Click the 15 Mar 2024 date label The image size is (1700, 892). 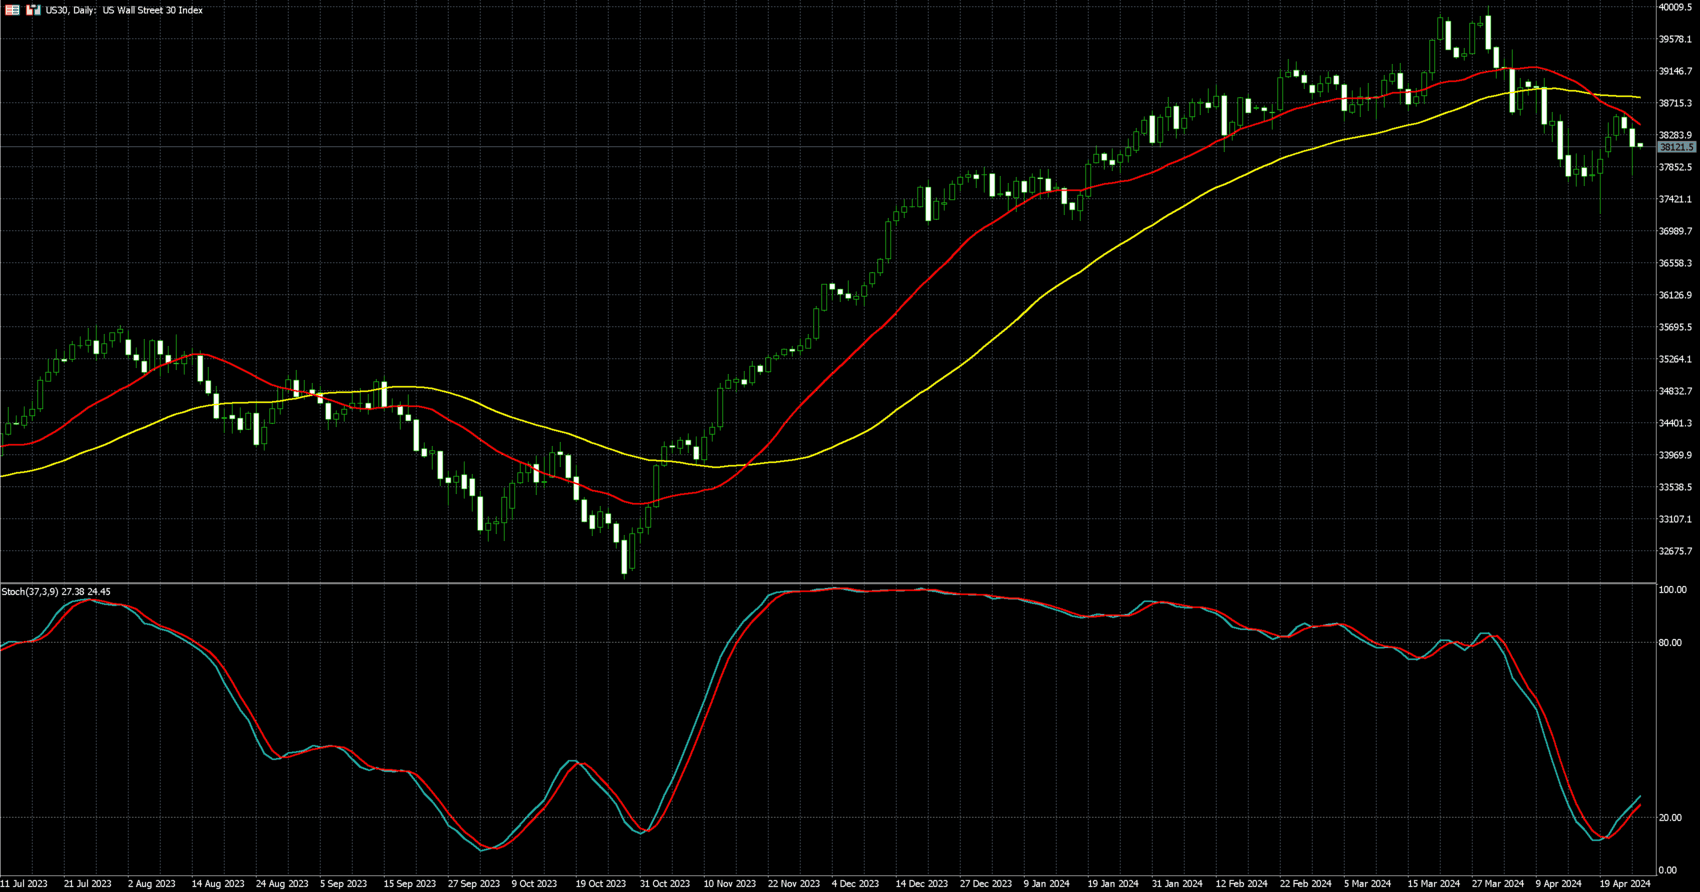point(1433,884)
